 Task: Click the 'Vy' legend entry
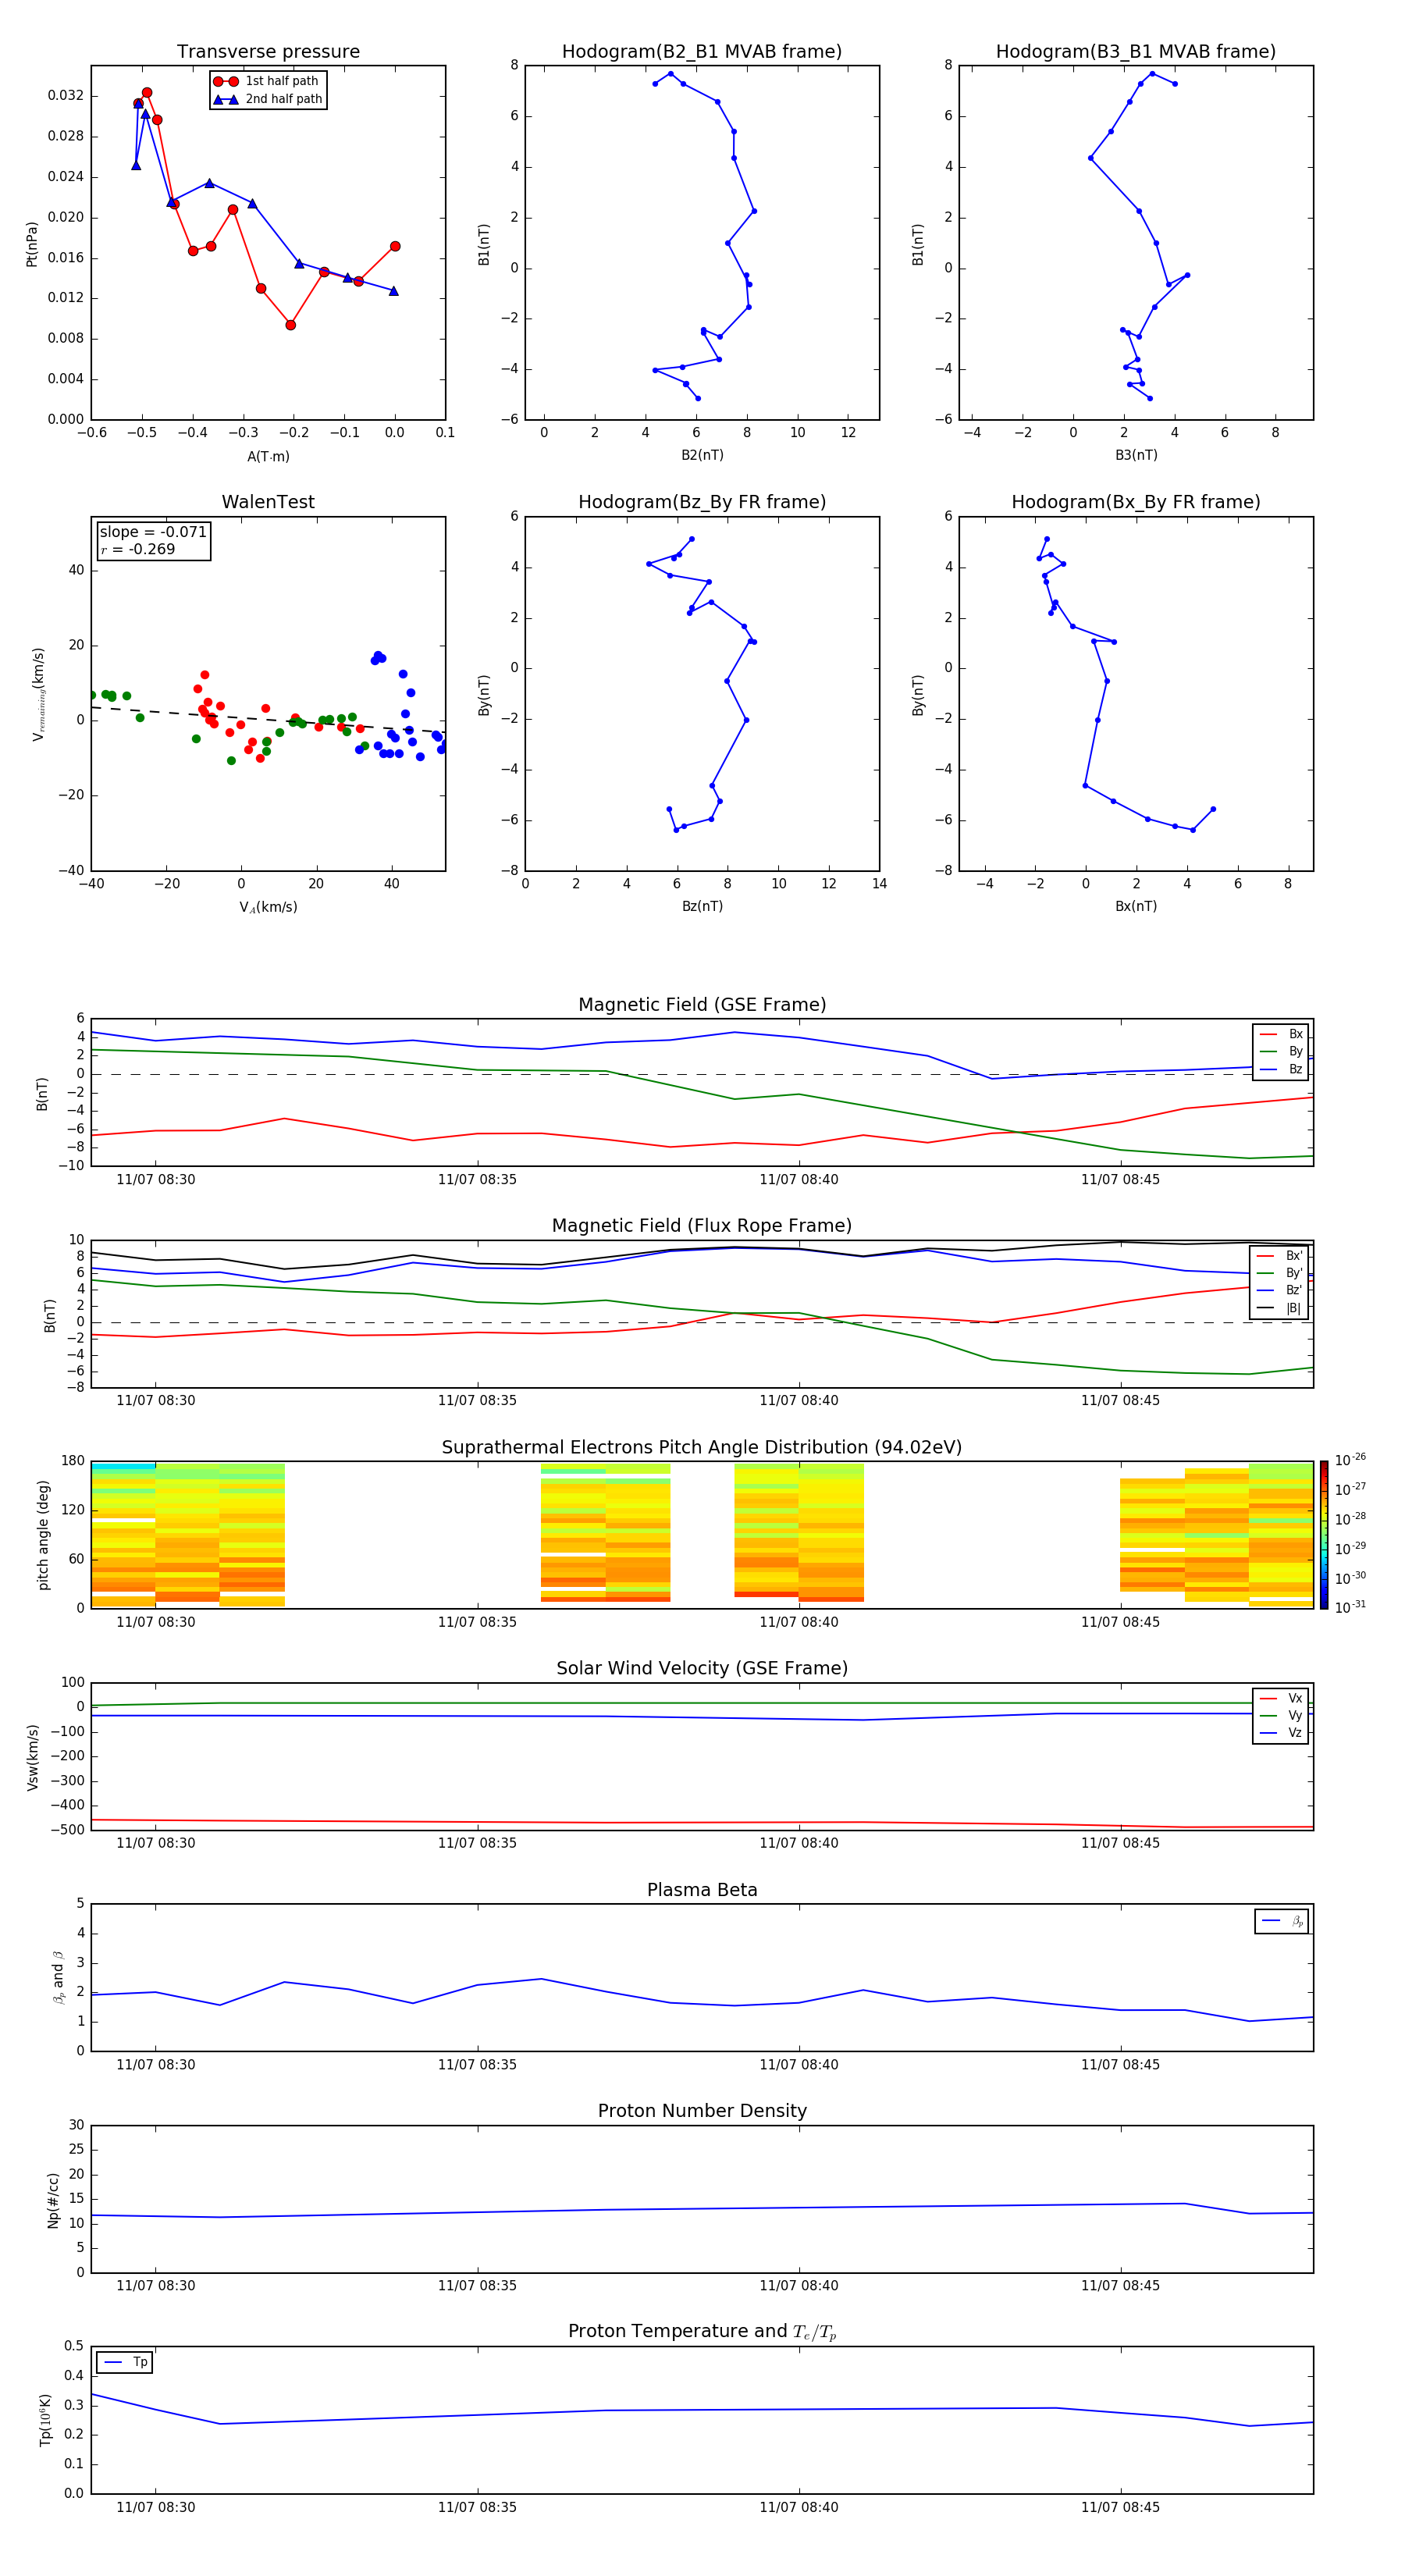[x=1281, y=1715]
